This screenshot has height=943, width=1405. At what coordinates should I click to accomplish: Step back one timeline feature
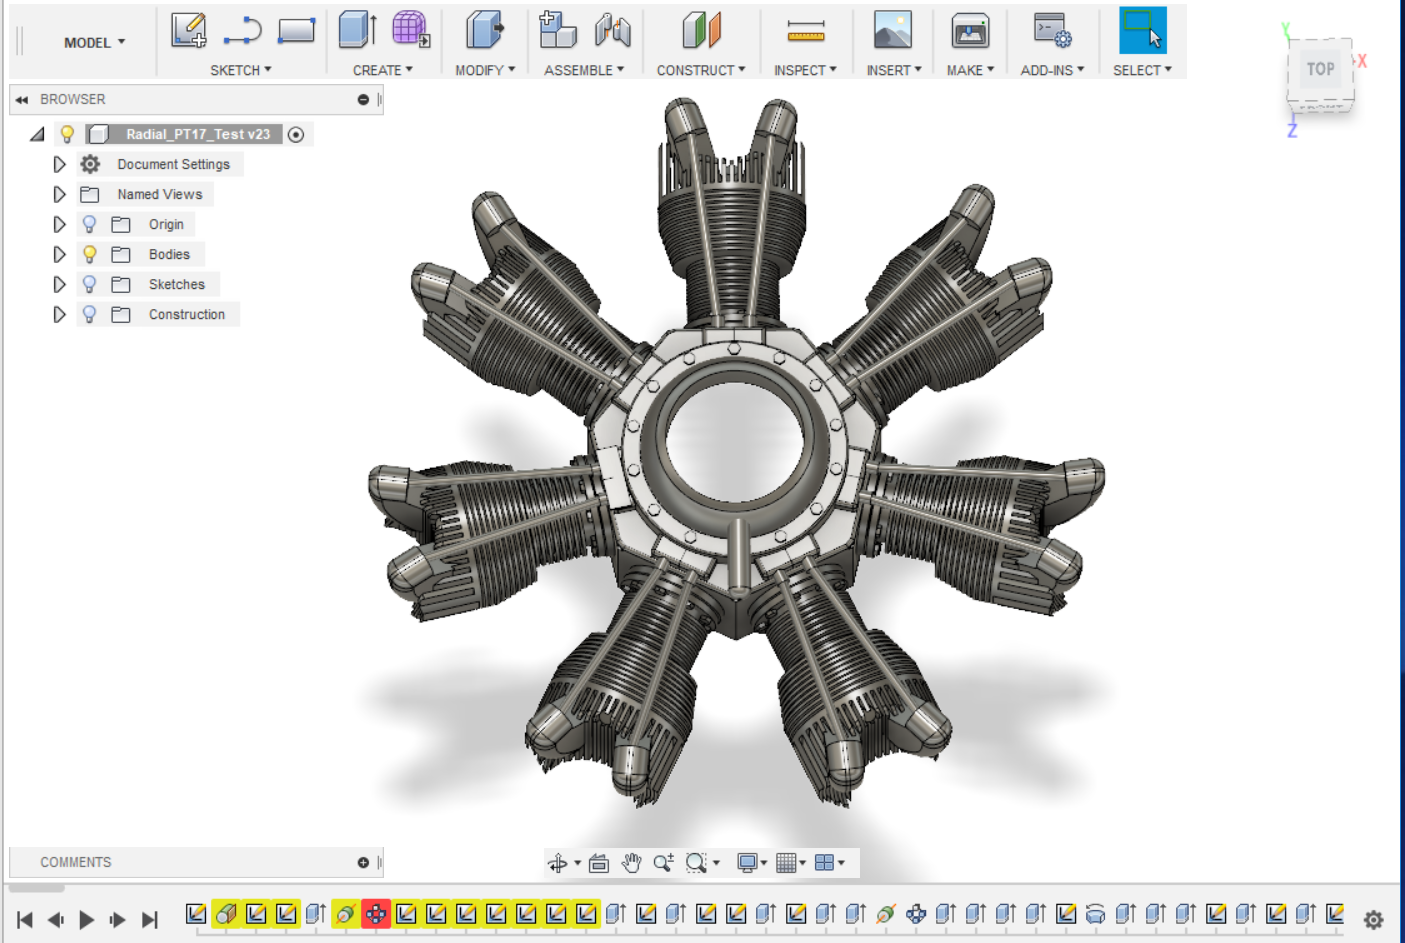(56, 920)
